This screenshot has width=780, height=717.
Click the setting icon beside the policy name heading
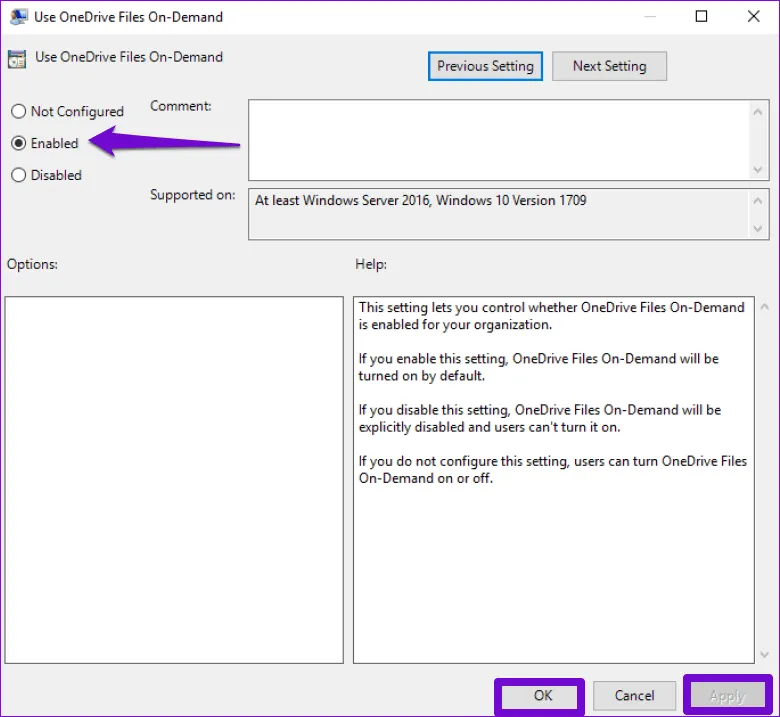tap(18, 58)
